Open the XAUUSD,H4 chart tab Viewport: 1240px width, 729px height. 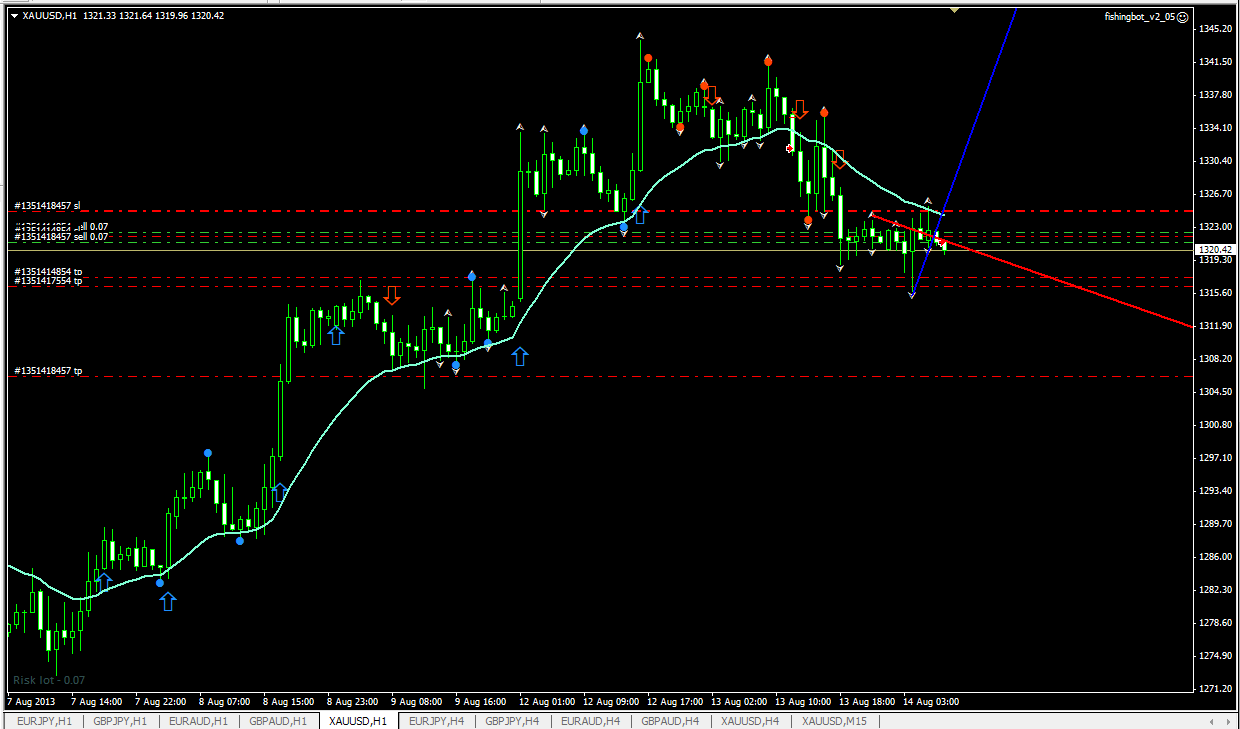(x=750, y=721)
